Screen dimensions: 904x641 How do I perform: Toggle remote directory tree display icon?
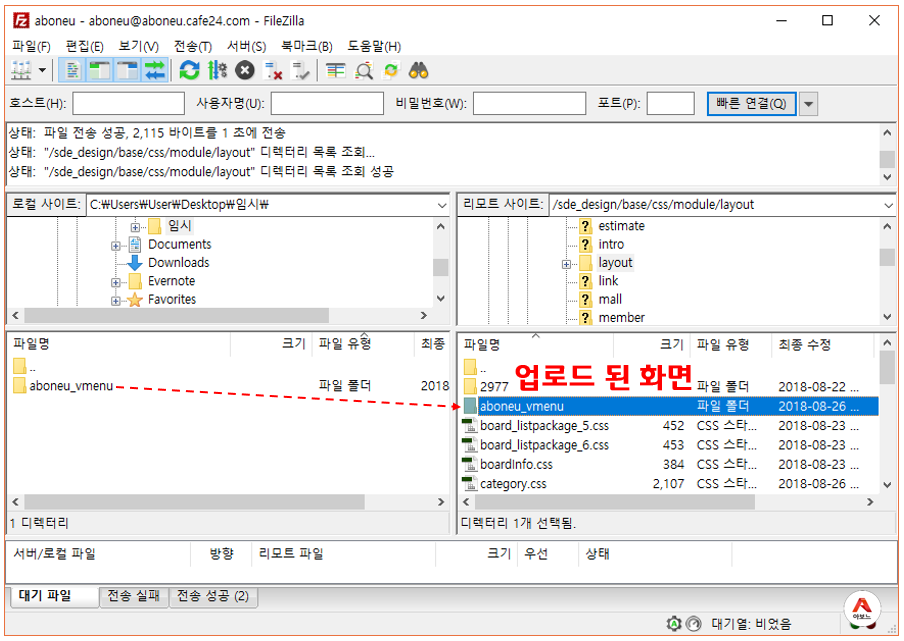coord(127,71)
